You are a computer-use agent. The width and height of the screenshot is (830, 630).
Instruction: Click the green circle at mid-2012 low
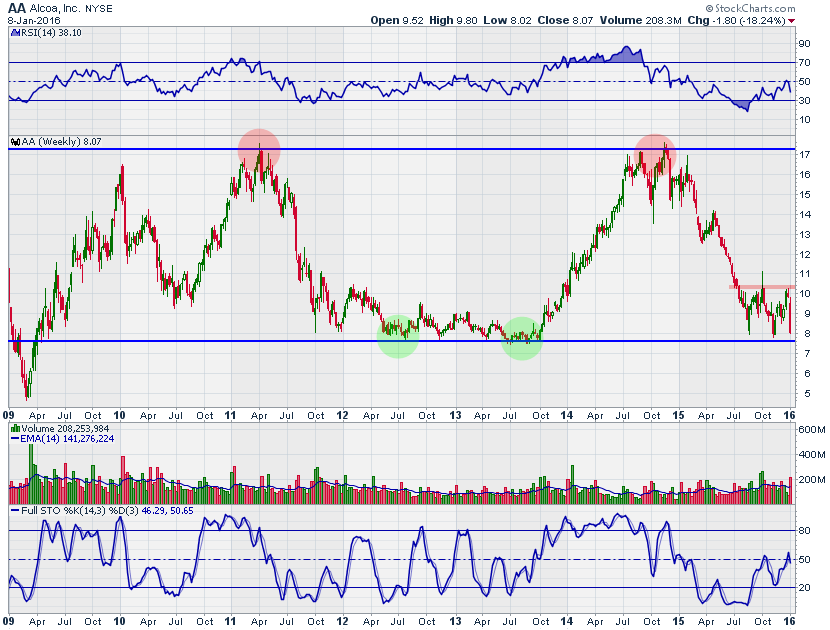click(398, 337)
